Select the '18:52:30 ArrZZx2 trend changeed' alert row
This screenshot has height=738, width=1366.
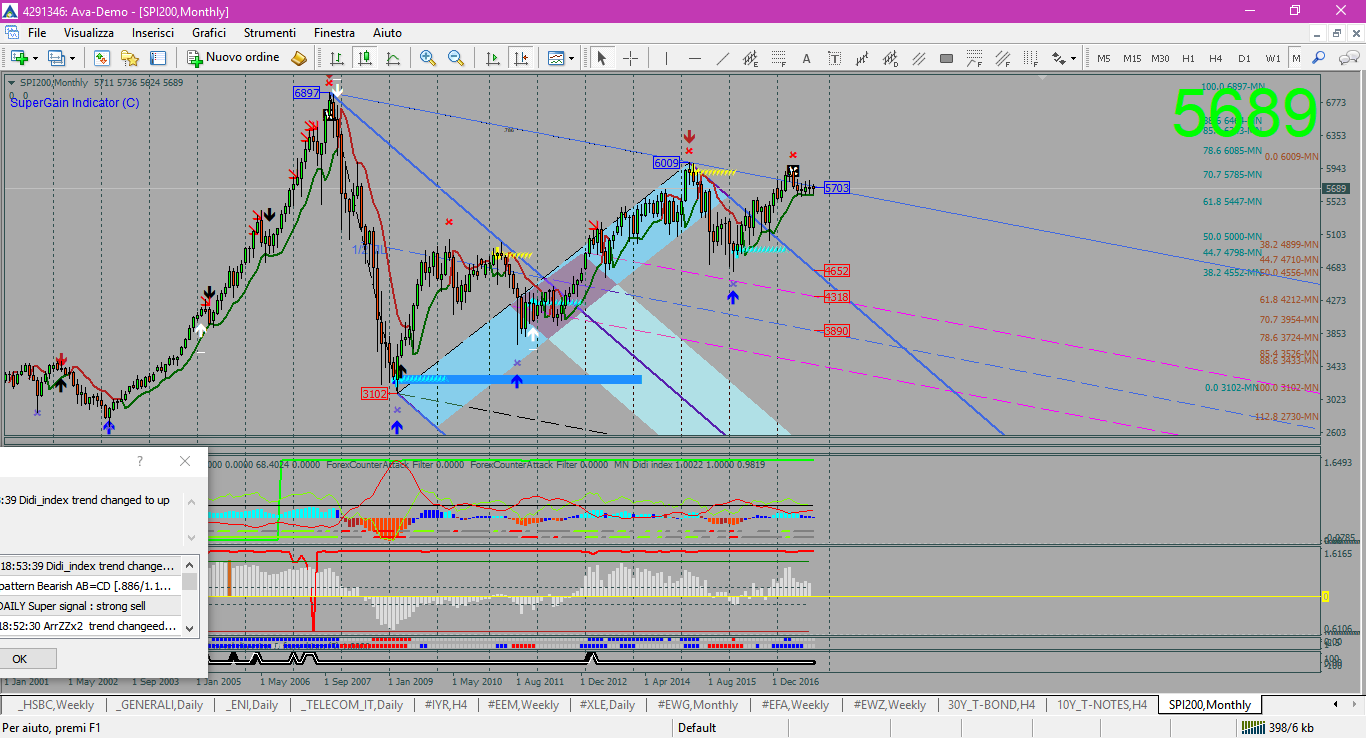(x=90, y=626)
